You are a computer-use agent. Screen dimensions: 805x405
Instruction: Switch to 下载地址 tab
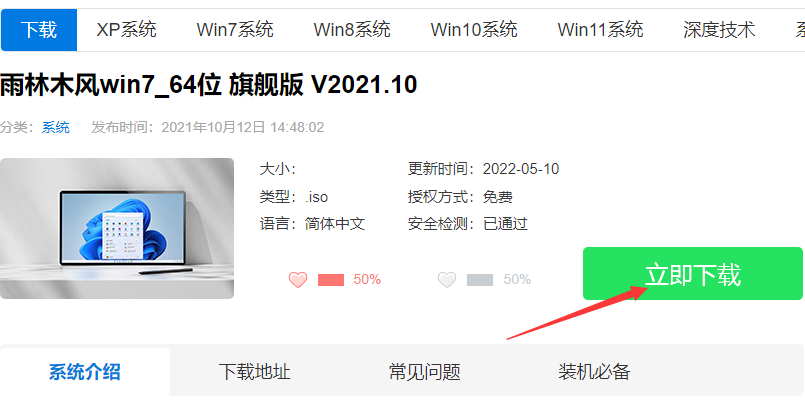point(255,372)
